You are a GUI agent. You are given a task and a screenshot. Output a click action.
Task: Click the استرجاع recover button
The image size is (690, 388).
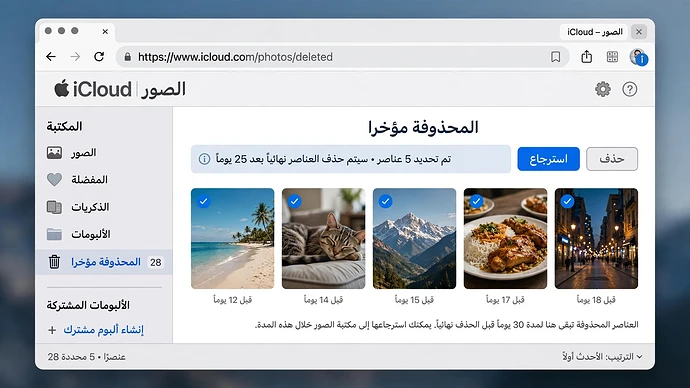tap(548, 159)
